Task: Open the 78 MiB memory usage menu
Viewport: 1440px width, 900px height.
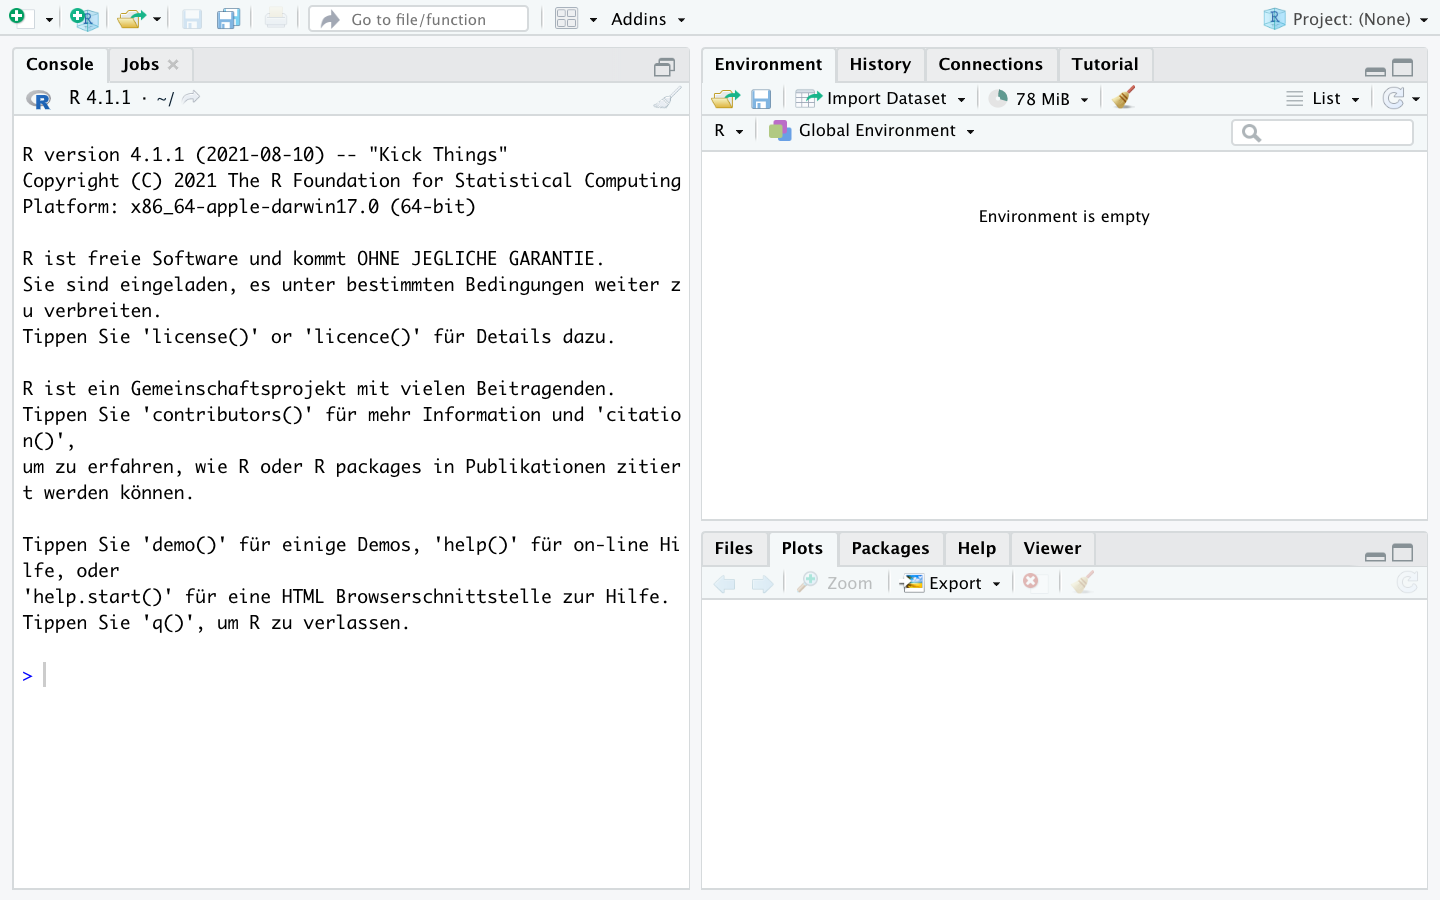Action: (x=1039, y=98)
